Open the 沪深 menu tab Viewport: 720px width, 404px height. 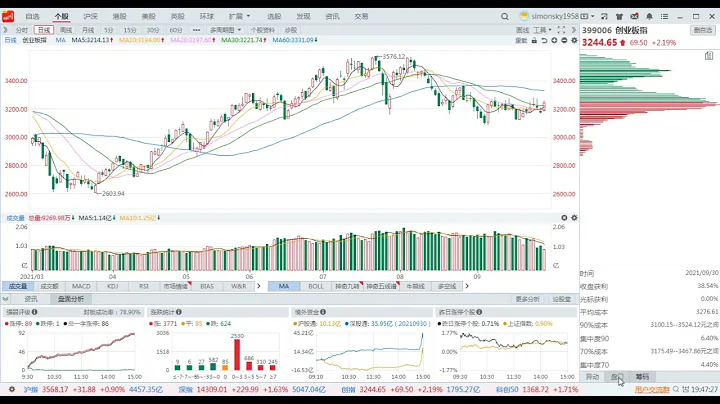click(x=90, y=17)
